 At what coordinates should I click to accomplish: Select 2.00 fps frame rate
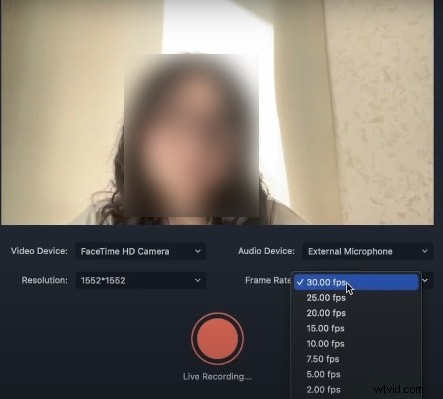[x=356, y=390]
